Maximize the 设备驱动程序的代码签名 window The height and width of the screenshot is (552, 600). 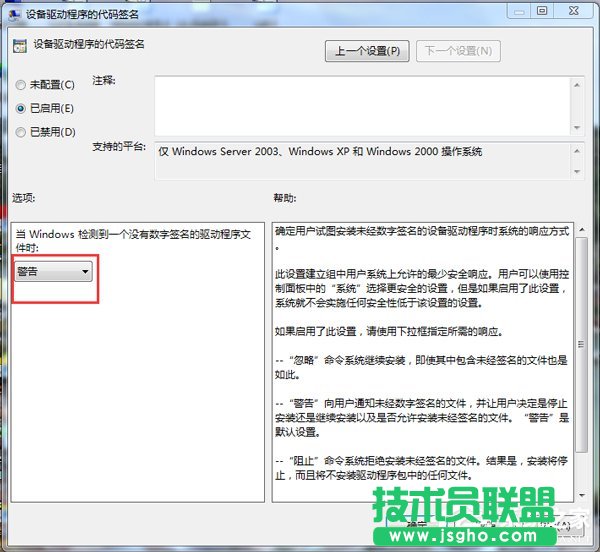542,11
